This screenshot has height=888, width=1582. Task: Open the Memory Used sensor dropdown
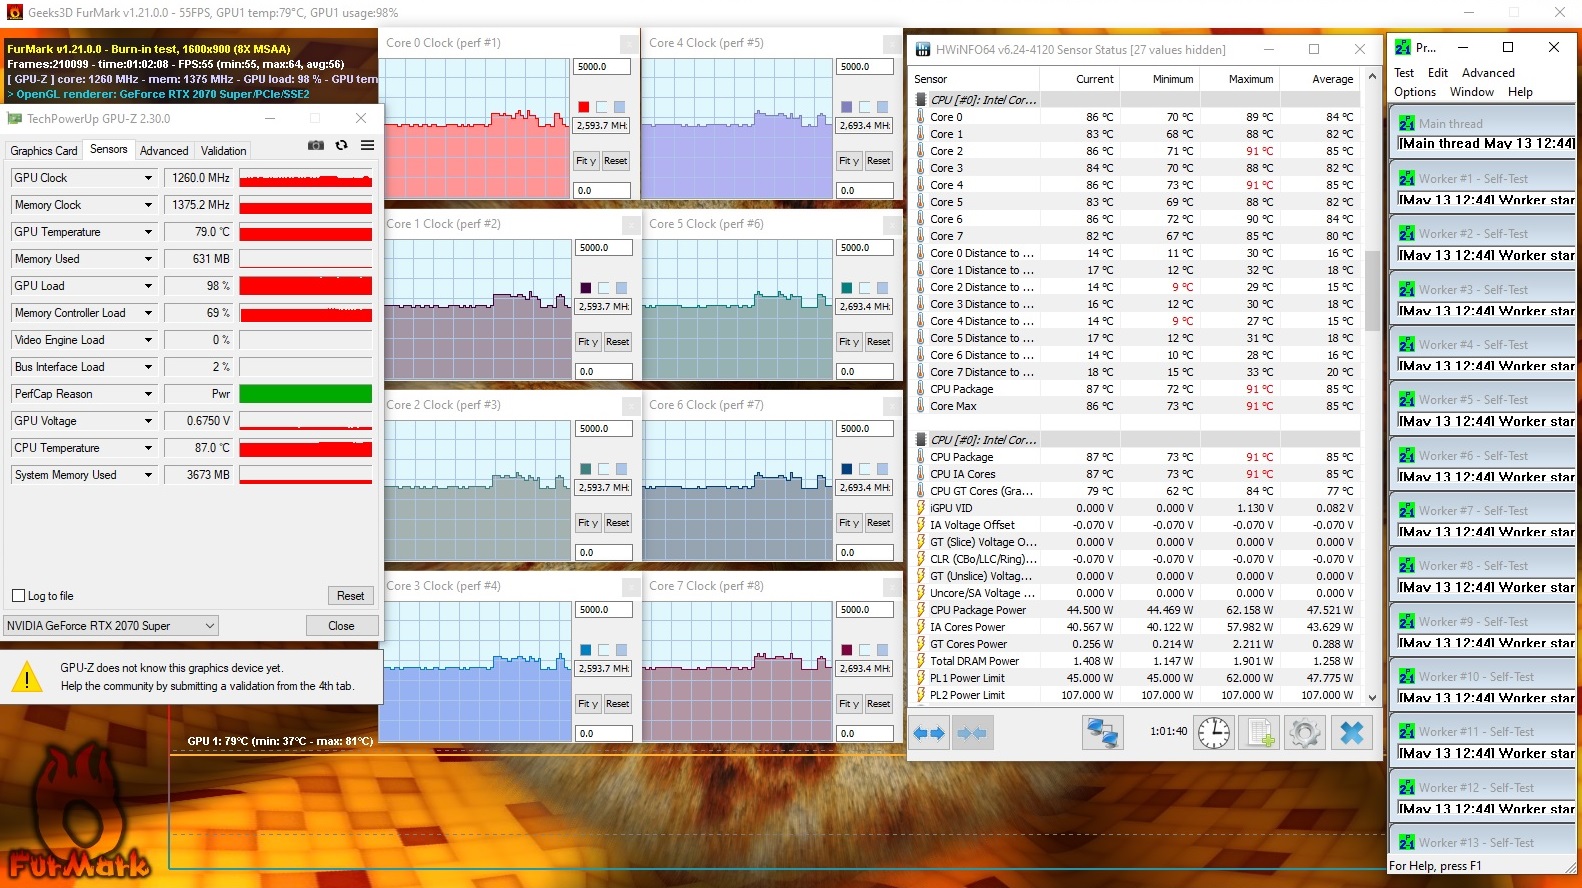click(x=148, y=259)
